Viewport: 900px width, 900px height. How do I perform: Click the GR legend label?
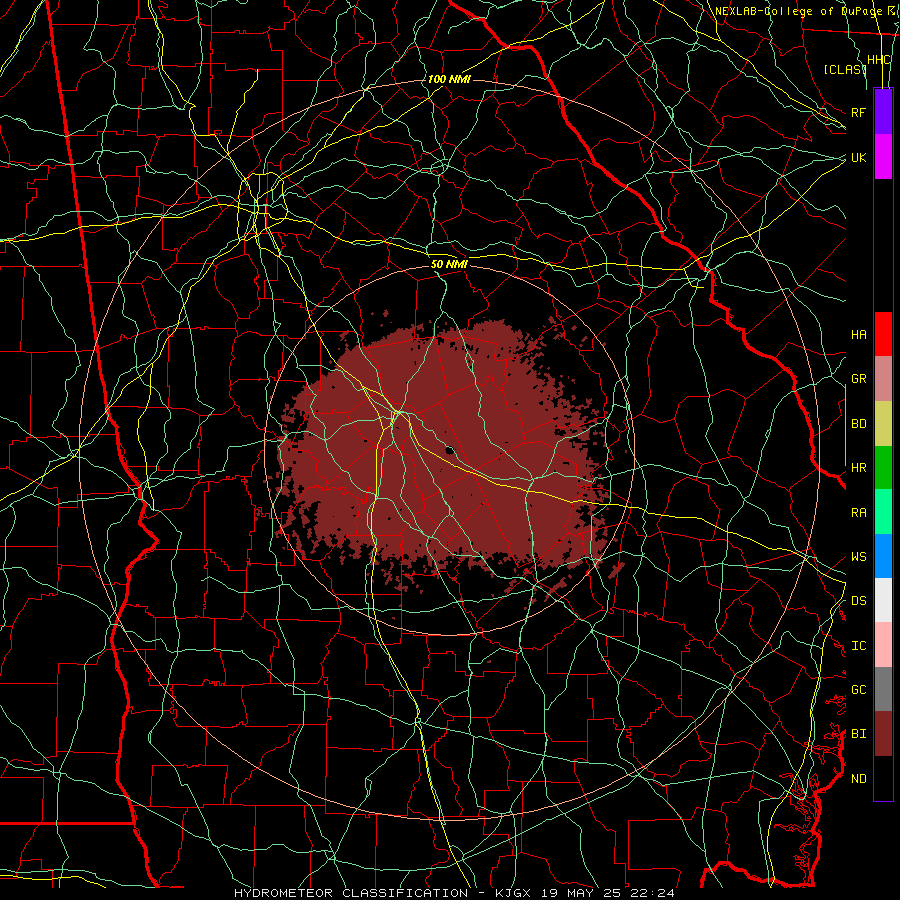pos(858,379)
